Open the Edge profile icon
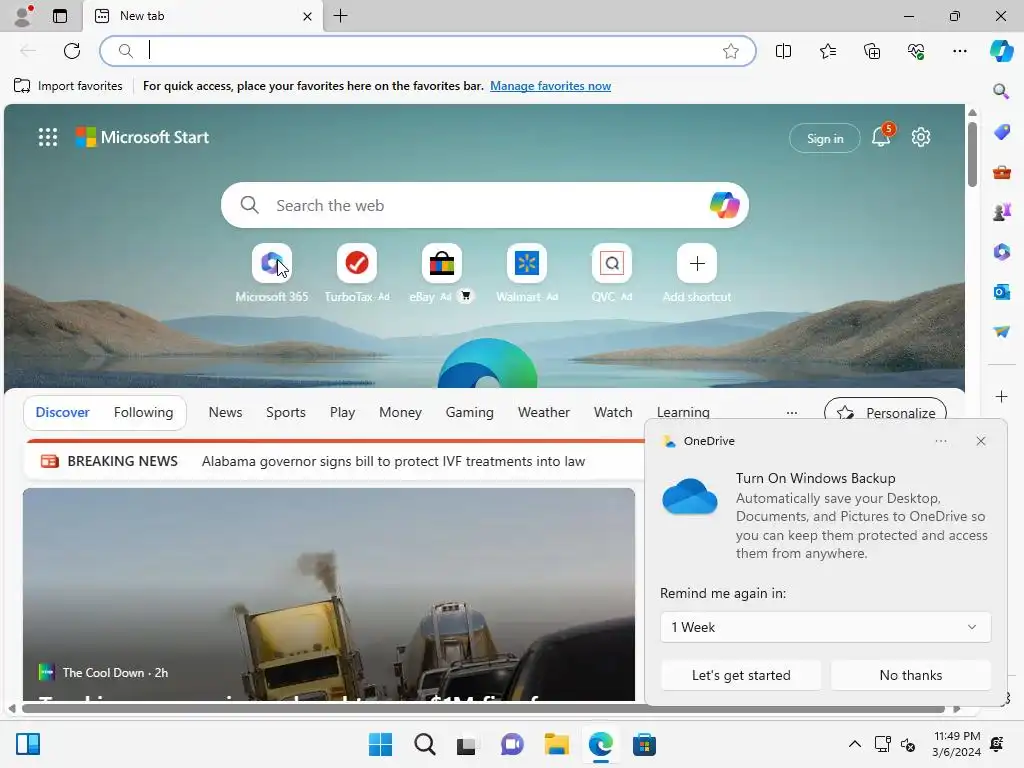This screenshot has height=768, width=1024. [x=23, y=16]
